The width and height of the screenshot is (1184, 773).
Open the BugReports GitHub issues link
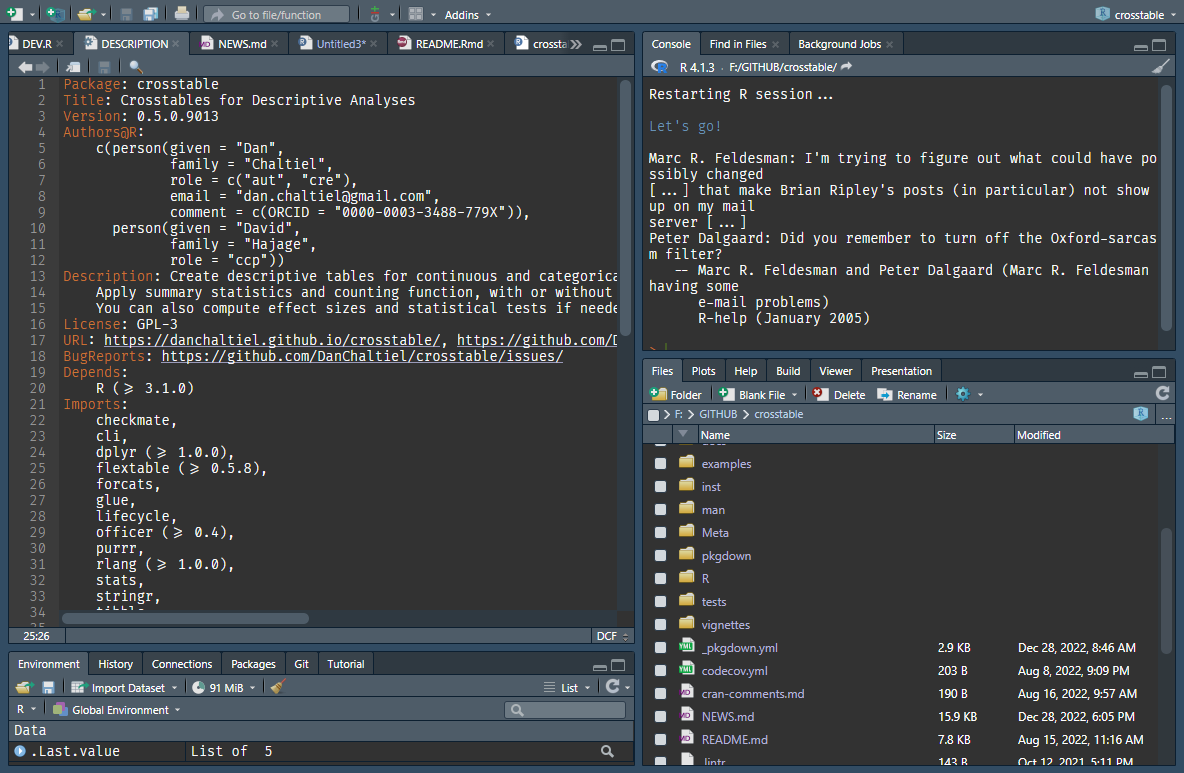pyautogui.click(x=362, y=356)
